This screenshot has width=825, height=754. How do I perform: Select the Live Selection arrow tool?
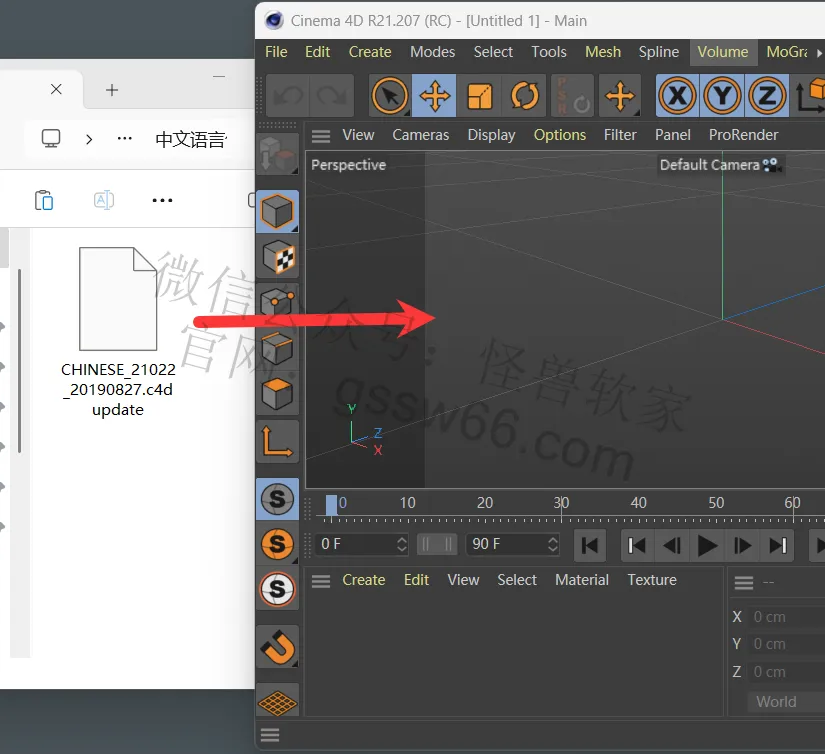tap(389, 96)
